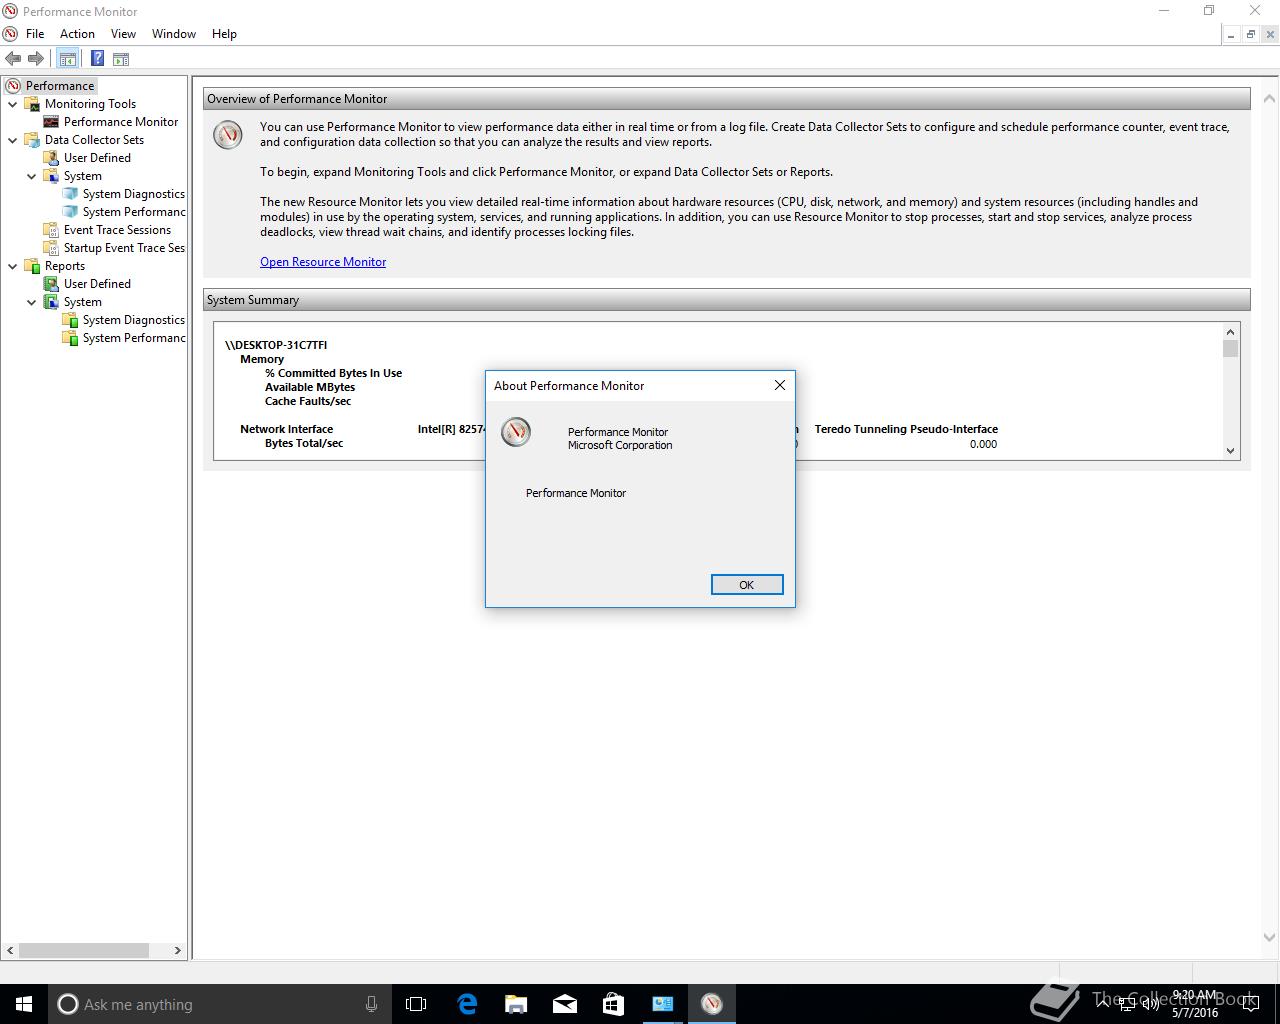Click Open Resource Monitor link
1280x1024 pixels.
[323, 262]
